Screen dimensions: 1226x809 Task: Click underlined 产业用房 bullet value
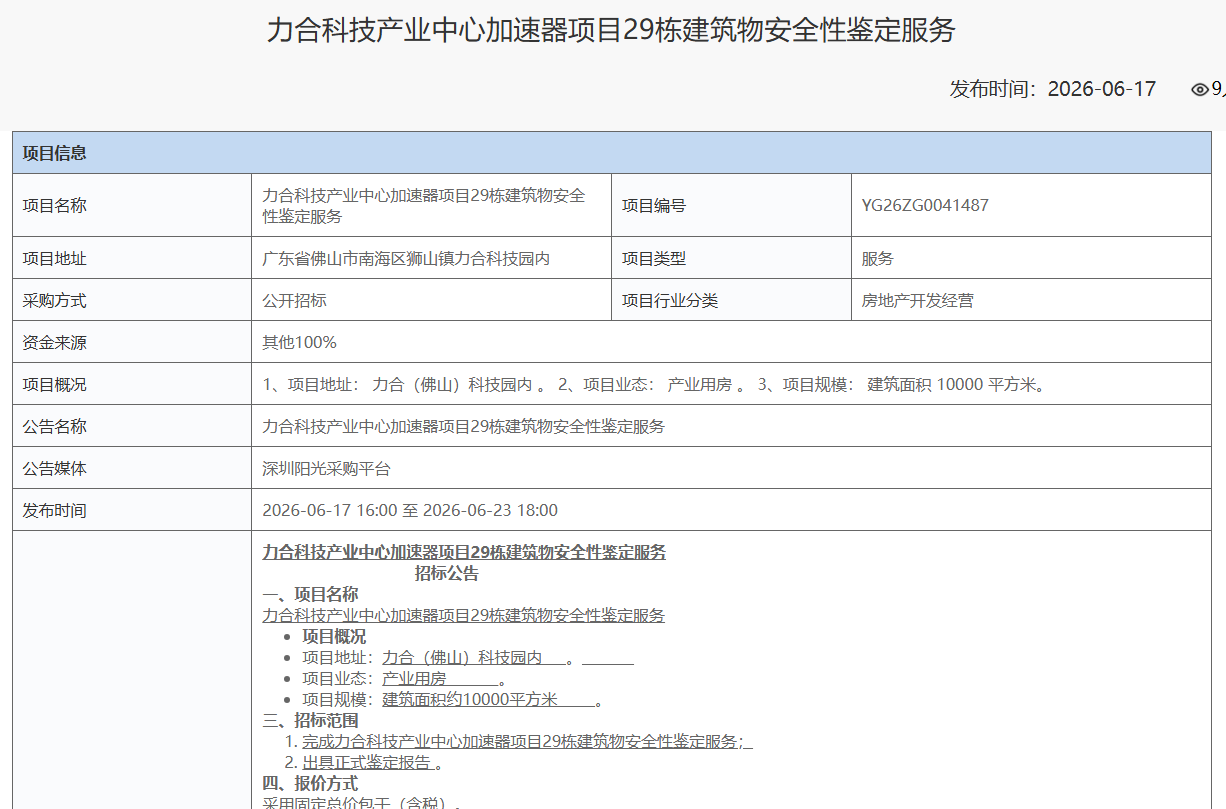pyautogui.click(x=414, y=679)
